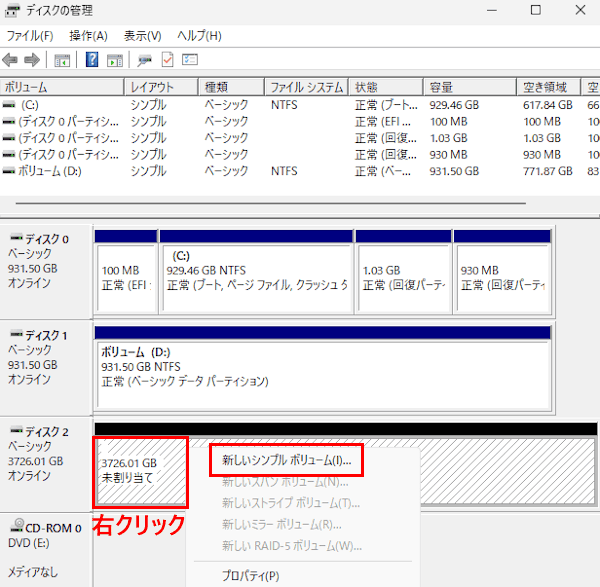Click the ディスク 0 label
600x587 pixels.
[47, 239]
